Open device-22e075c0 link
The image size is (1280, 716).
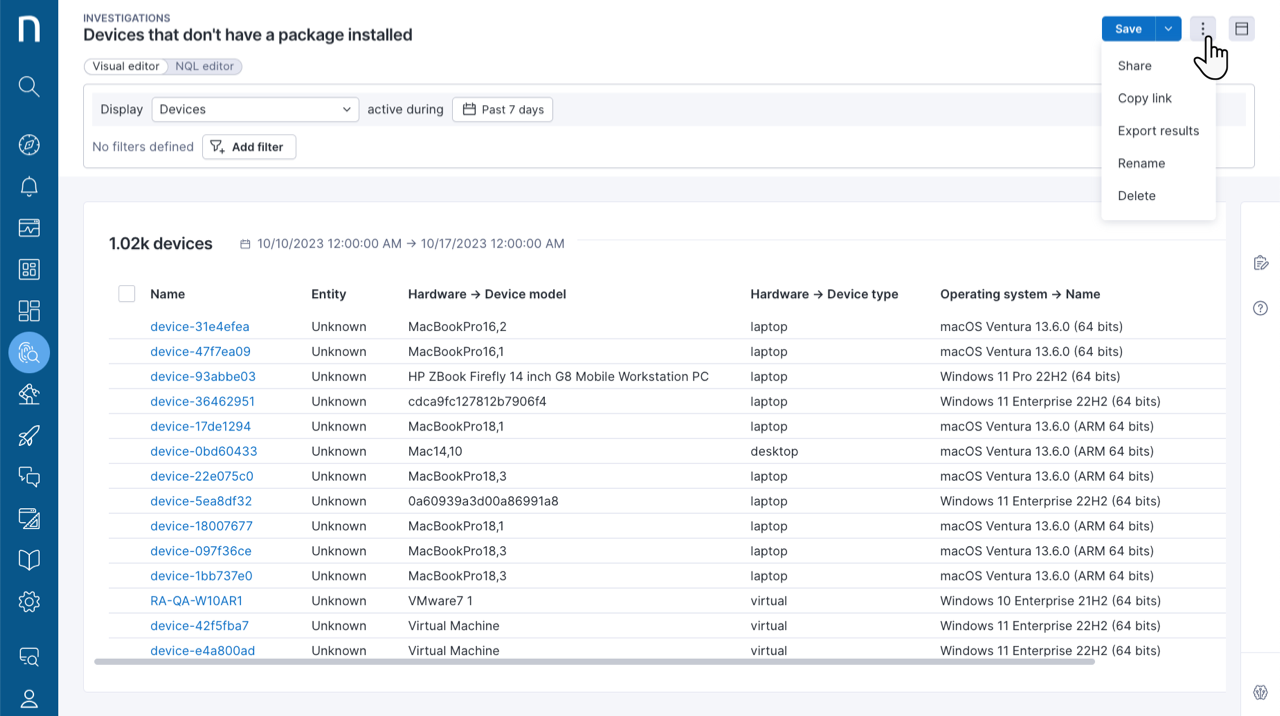click(x=202, y=477)
